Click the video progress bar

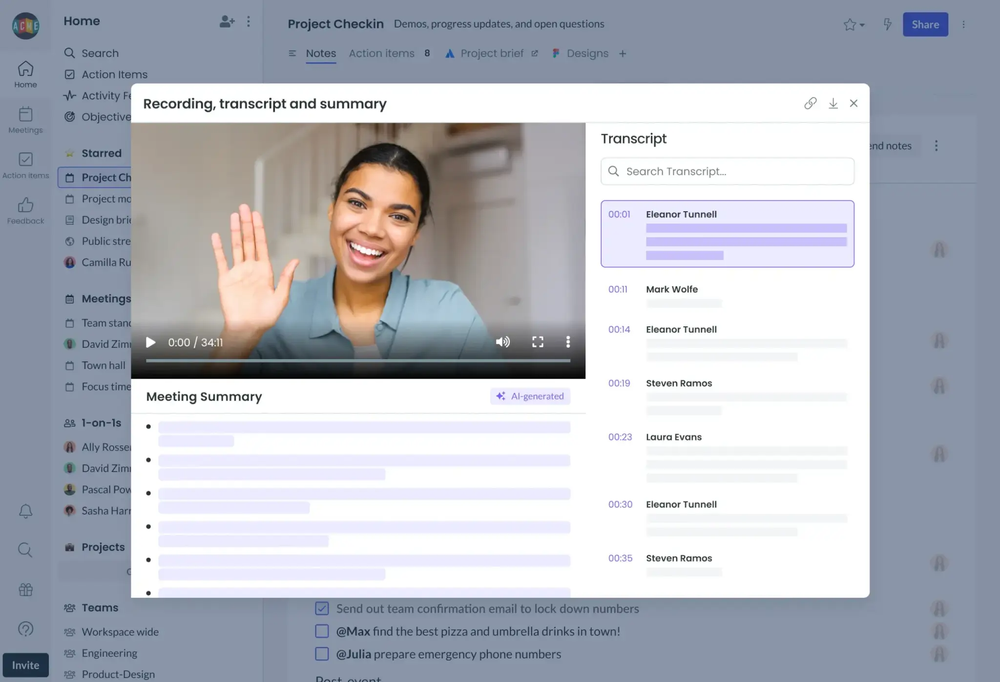358,361
